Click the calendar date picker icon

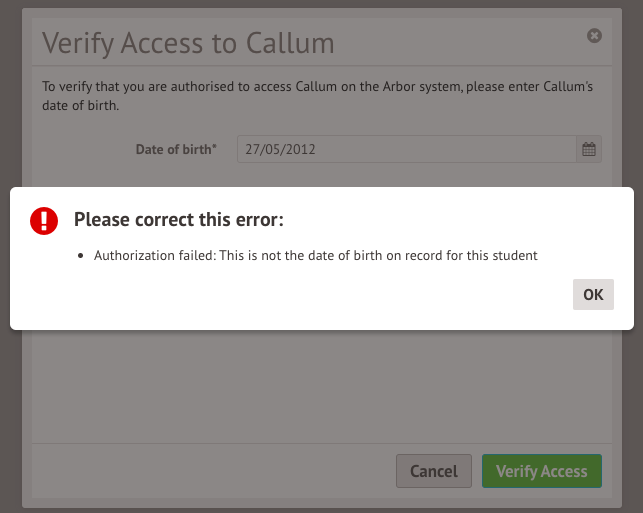click(x=589, y=149)
